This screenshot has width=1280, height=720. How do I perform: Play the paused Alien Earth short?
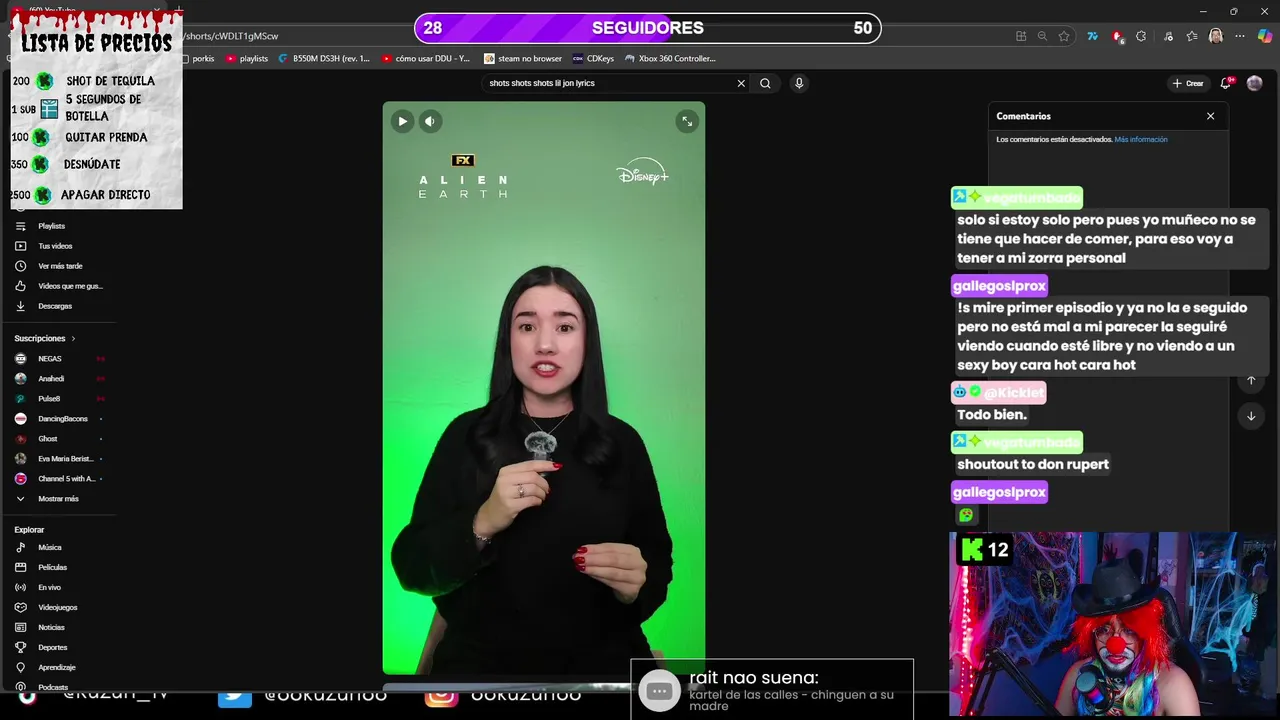402,121
